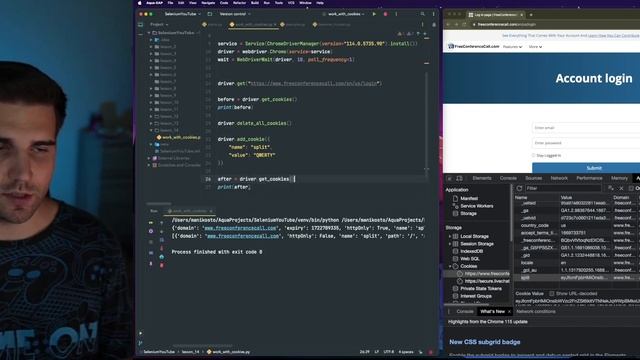Reload the Chrome page with refresh icon
This screenshot has width=640, height=360.
click(464, 24)
